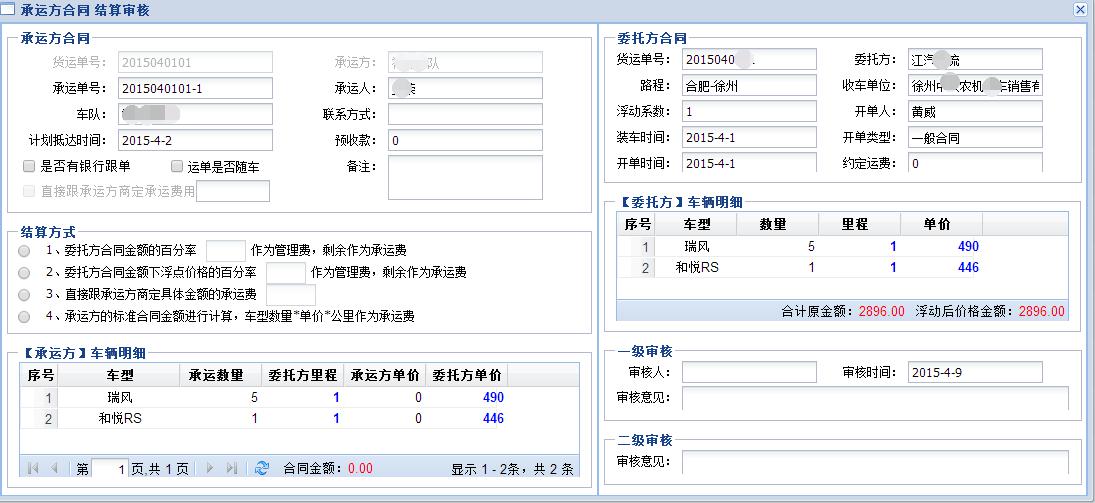This screenshot has height=503, width=1095.
Task: Check the 运单是否随车 option
Action: click(x=177, y=166)
